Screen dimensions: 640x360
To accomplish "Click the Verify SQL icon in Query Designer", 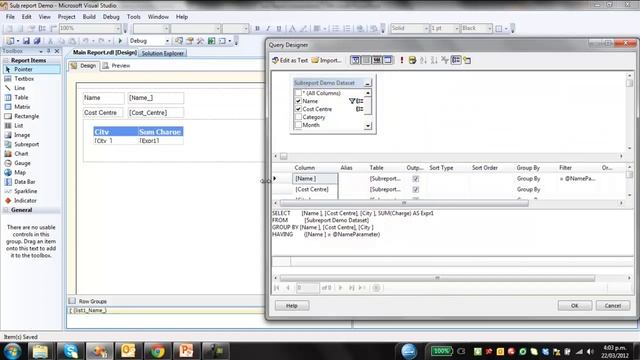I will (412, 60).
